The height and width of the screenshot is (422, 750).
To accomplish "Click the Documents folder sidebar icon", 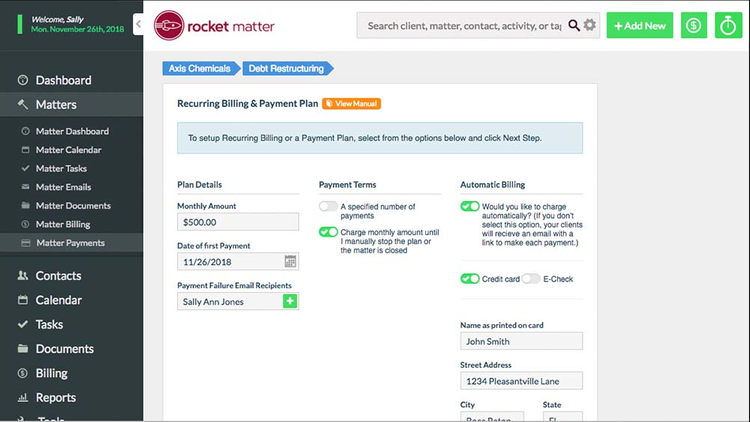I will [22, 348].
